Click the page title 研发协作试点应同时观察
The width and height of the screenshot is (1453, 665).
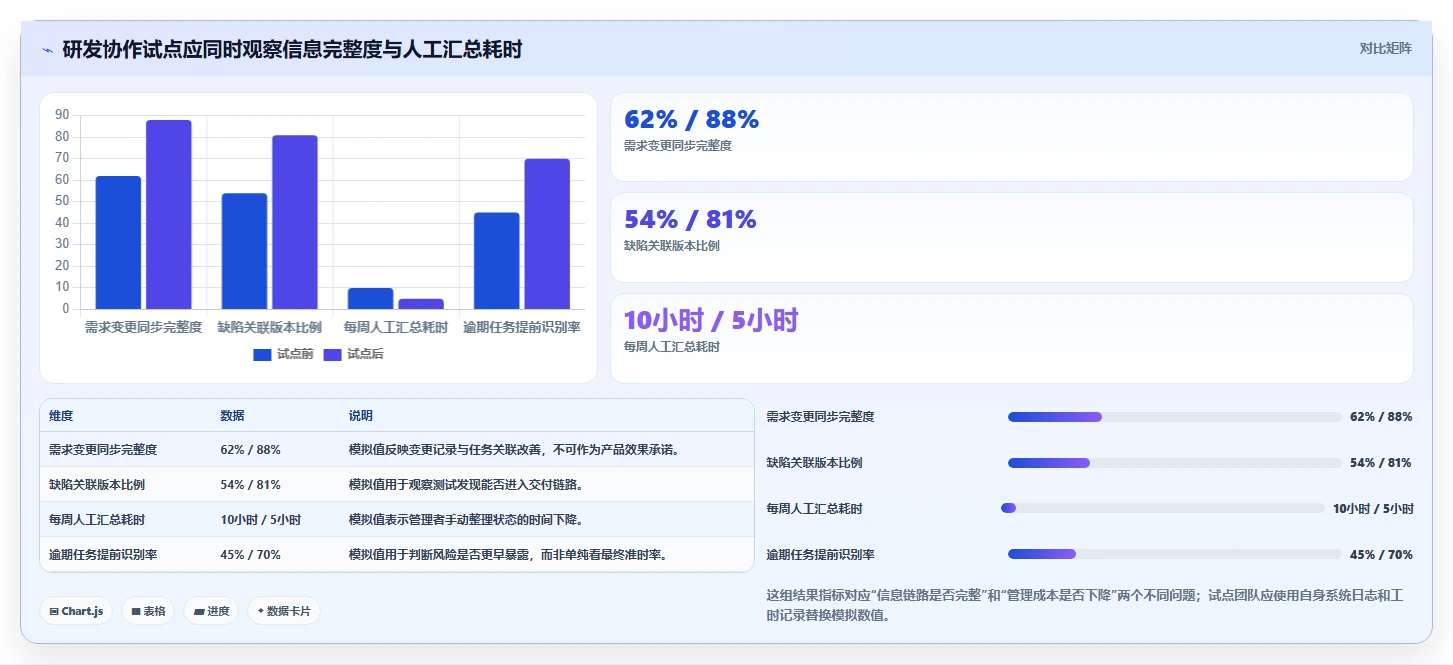coord(292,50)
